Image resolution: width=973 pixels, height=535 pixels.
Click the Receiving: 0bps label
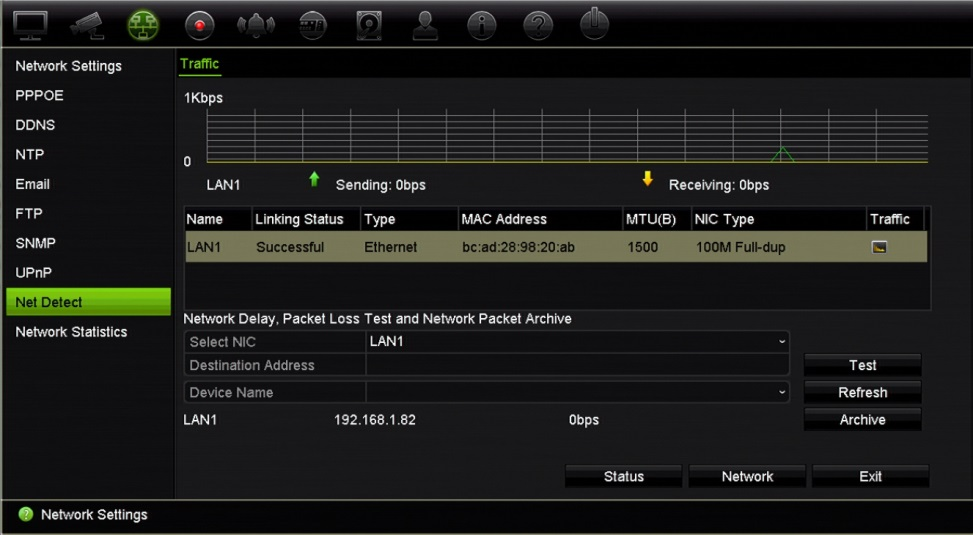[x=719, y=185]
